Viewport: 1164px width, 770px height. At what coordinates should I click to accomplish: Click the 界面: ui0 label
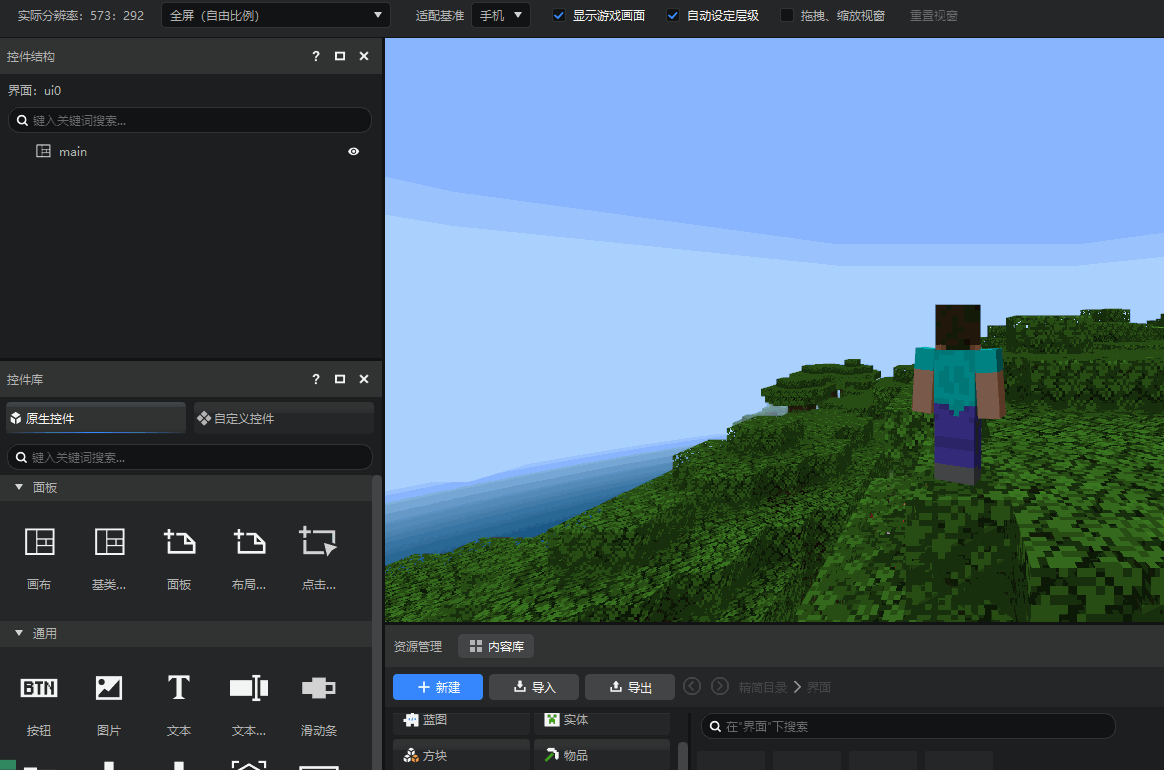point(34,91)
